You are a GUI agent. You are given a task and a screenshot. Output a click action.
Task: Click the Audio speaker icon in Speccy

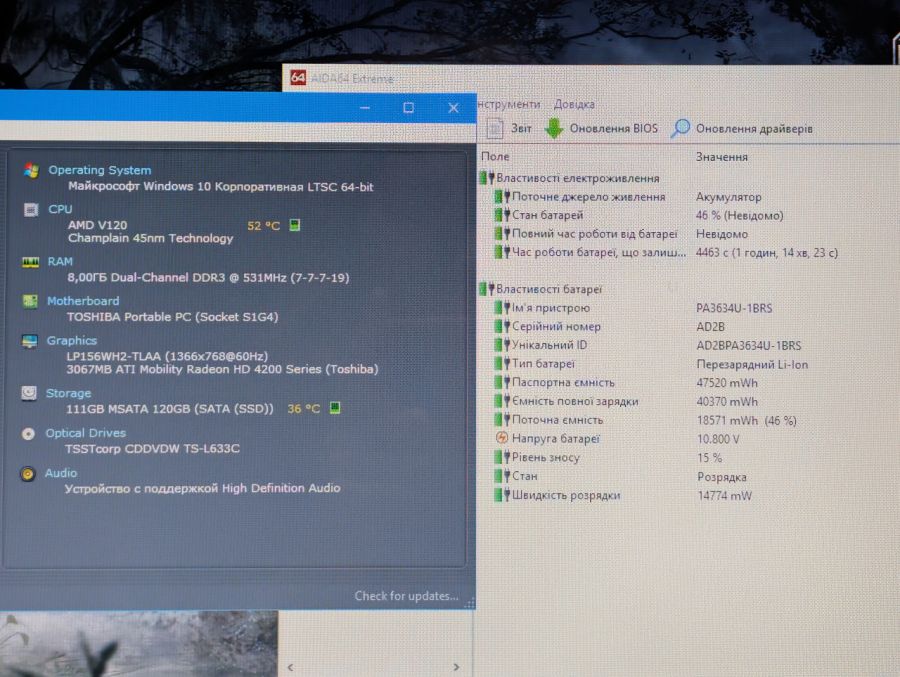coord(27,474)
